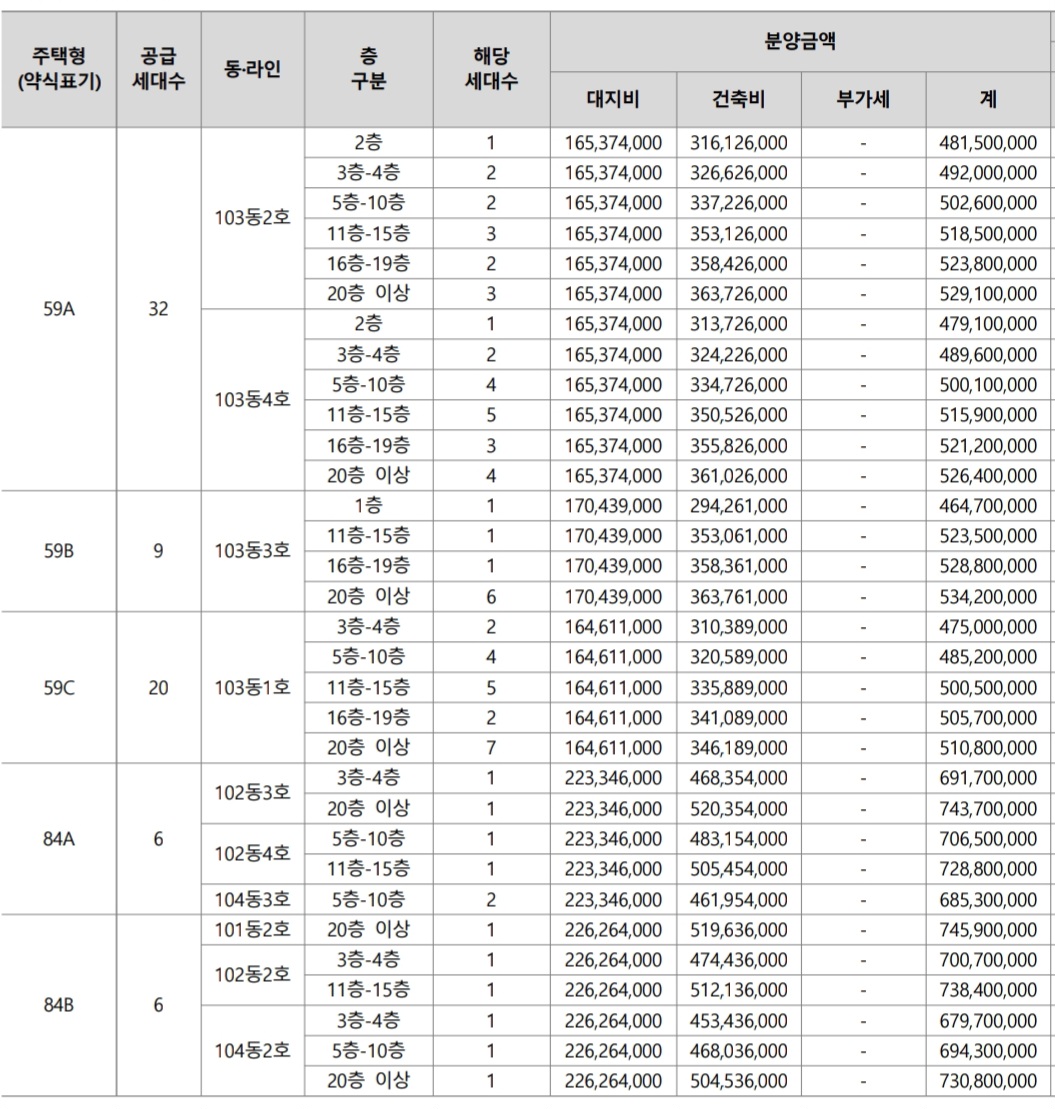Click building cost 294,261,000
The image size is (1055, 1109).
[739, 506]
